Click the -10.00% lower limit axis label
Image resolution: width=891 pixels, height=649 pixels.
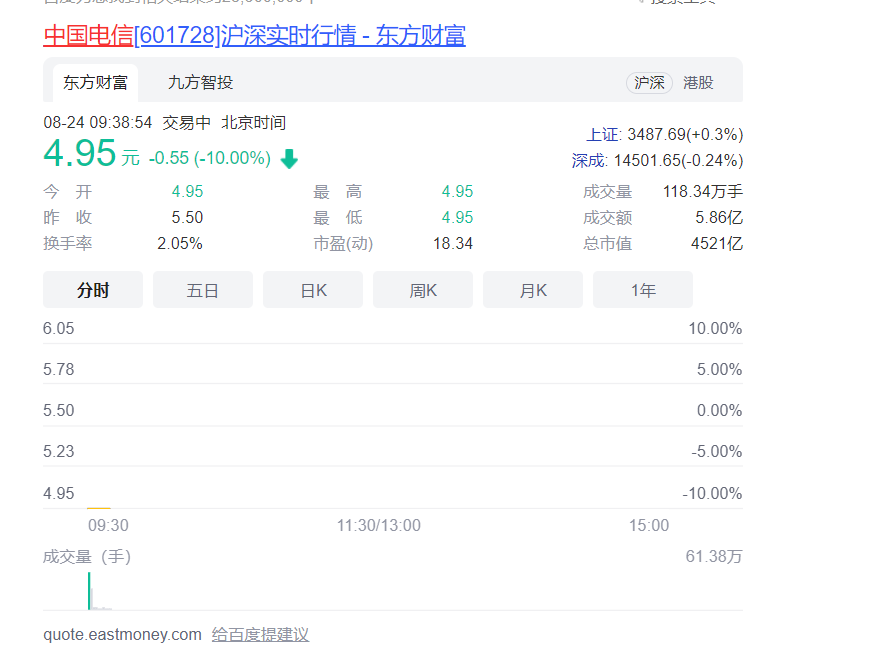tap(713, 493)
